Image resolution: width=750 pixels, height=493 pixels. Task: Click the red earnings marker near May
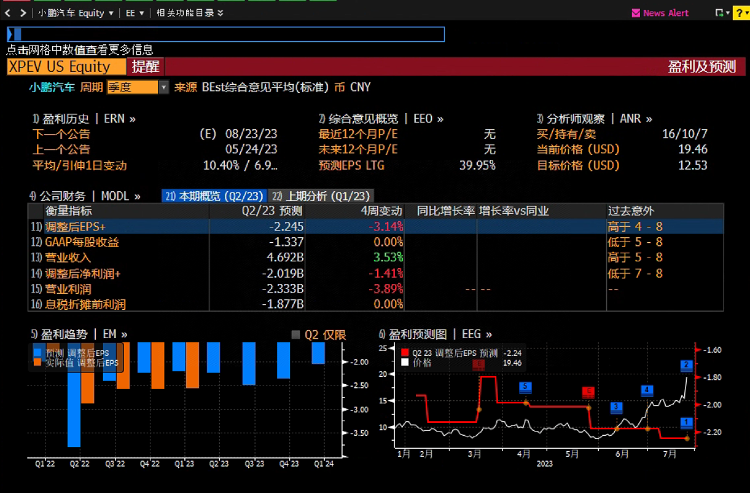[588, 393]
